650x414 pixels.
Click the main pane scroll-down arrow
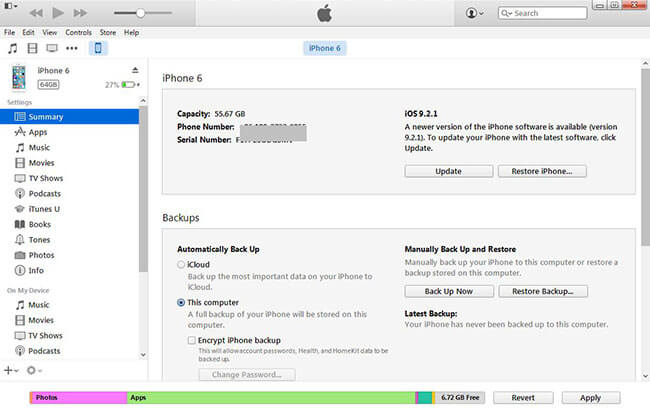pos(645,376)
